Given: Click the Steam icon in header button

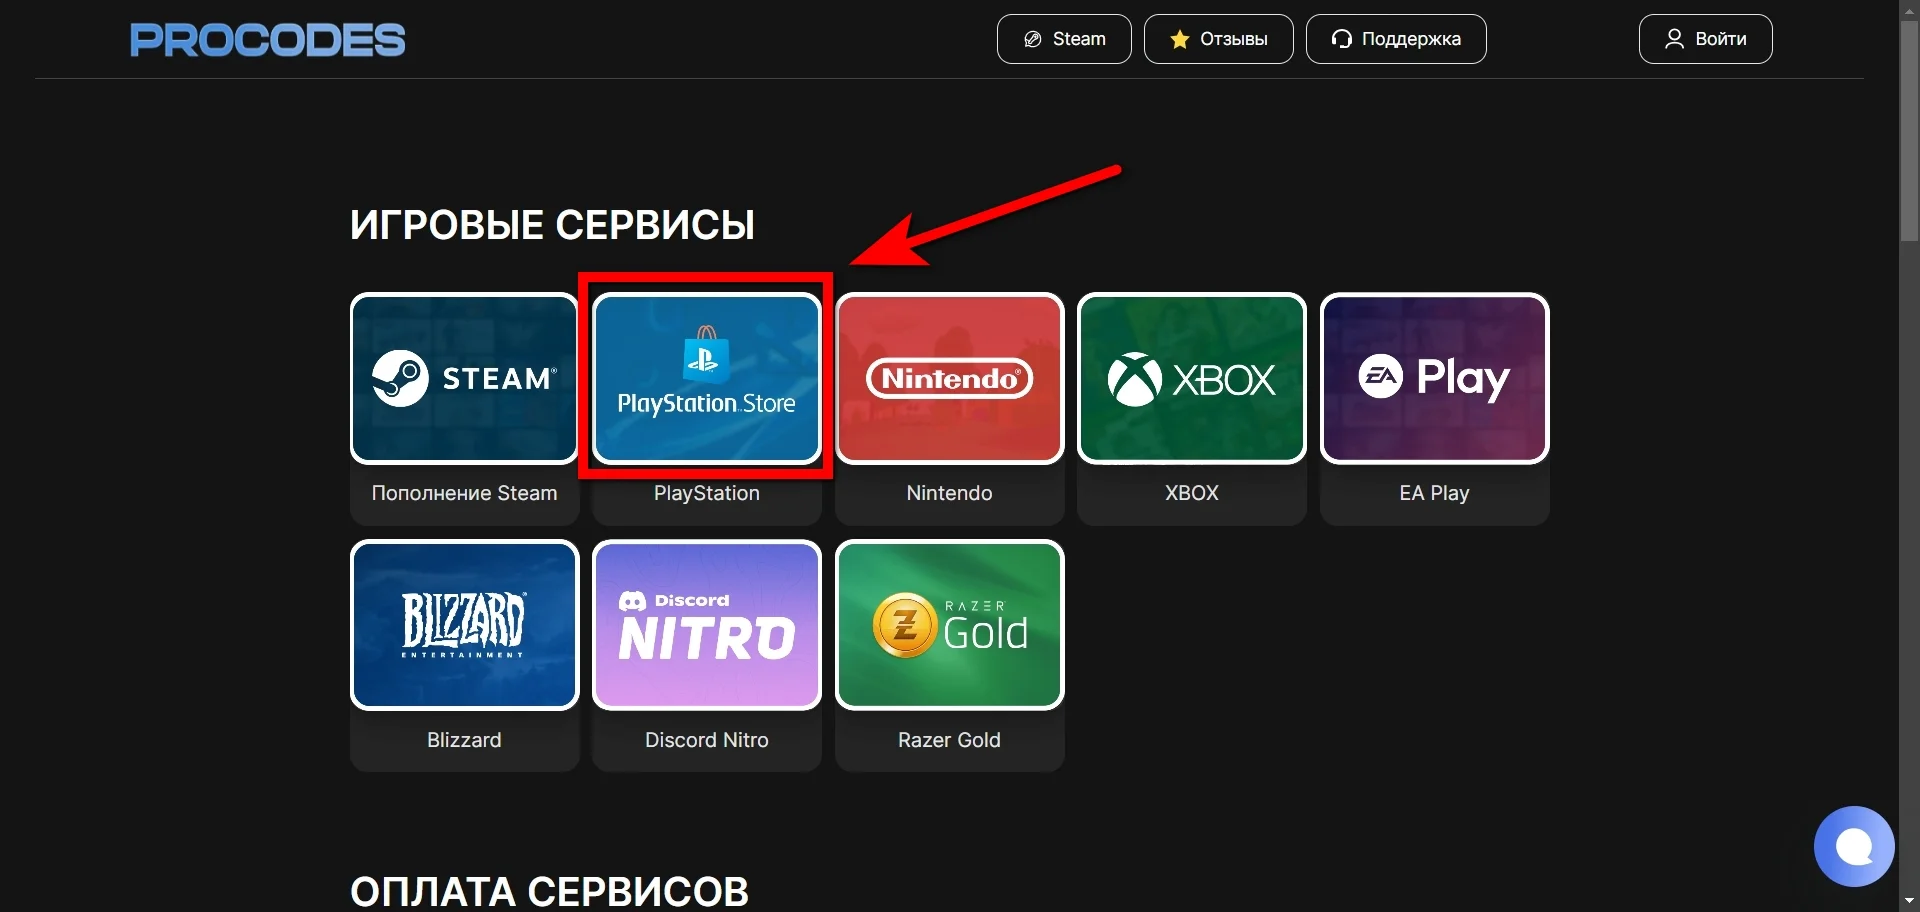Looking at the screenshot, I should (1033, 39).
